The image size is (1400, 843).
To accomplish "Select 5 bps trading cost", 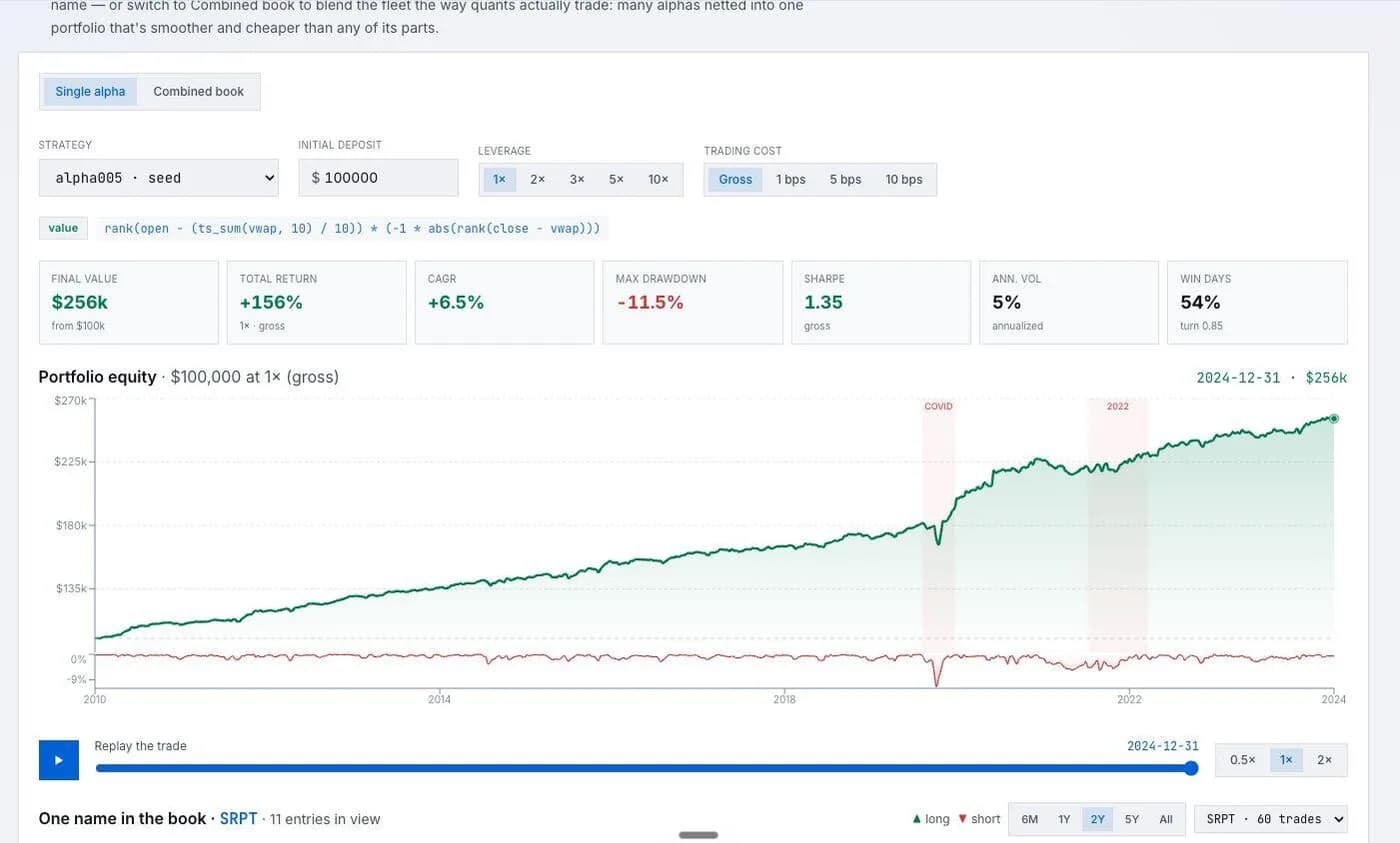I will [x=845, y=179].
